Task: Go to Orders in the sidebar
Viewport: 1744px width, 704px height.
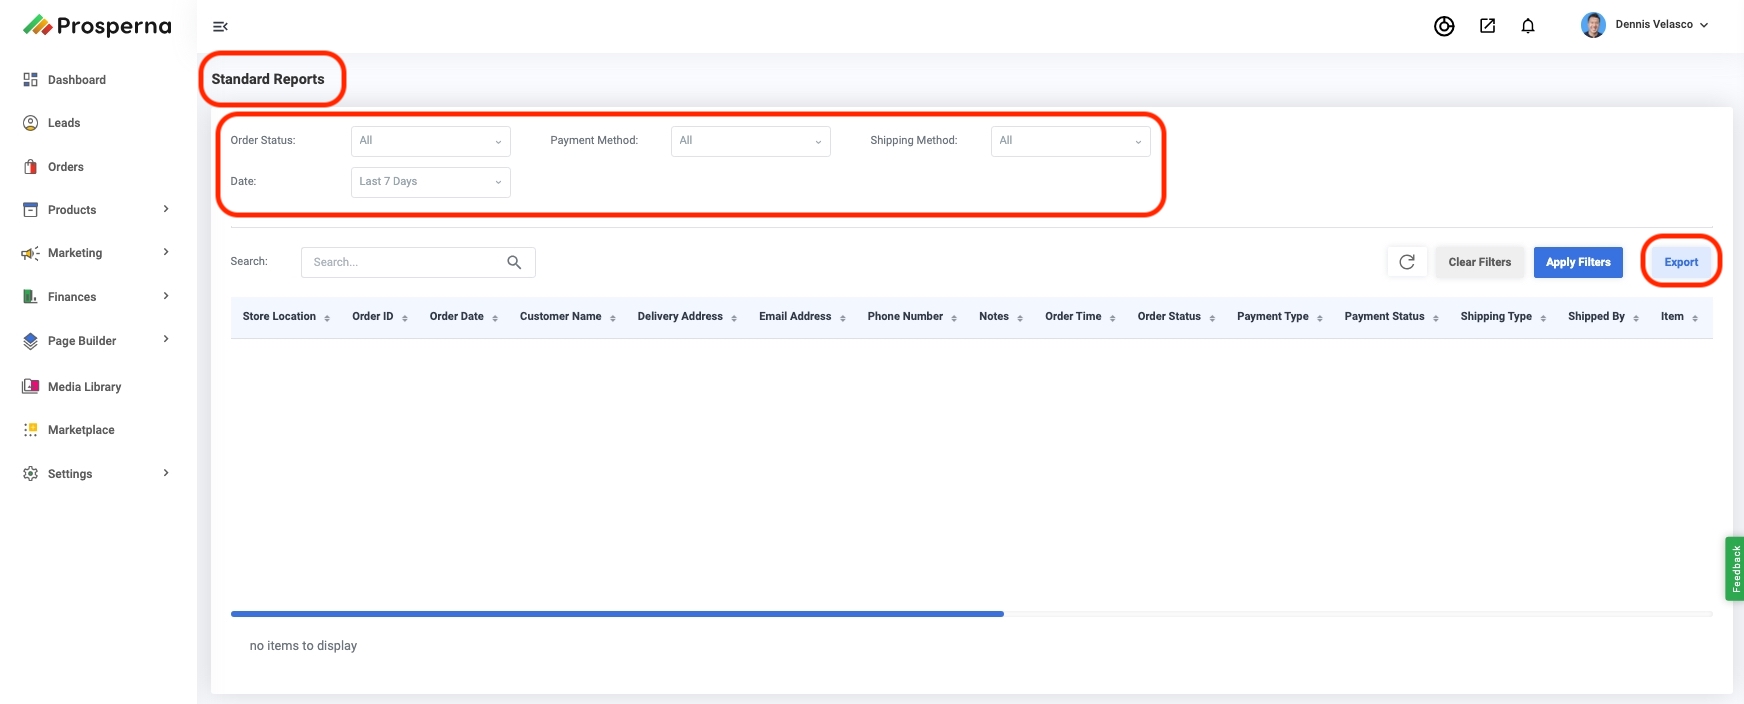Action: [65, 167]
